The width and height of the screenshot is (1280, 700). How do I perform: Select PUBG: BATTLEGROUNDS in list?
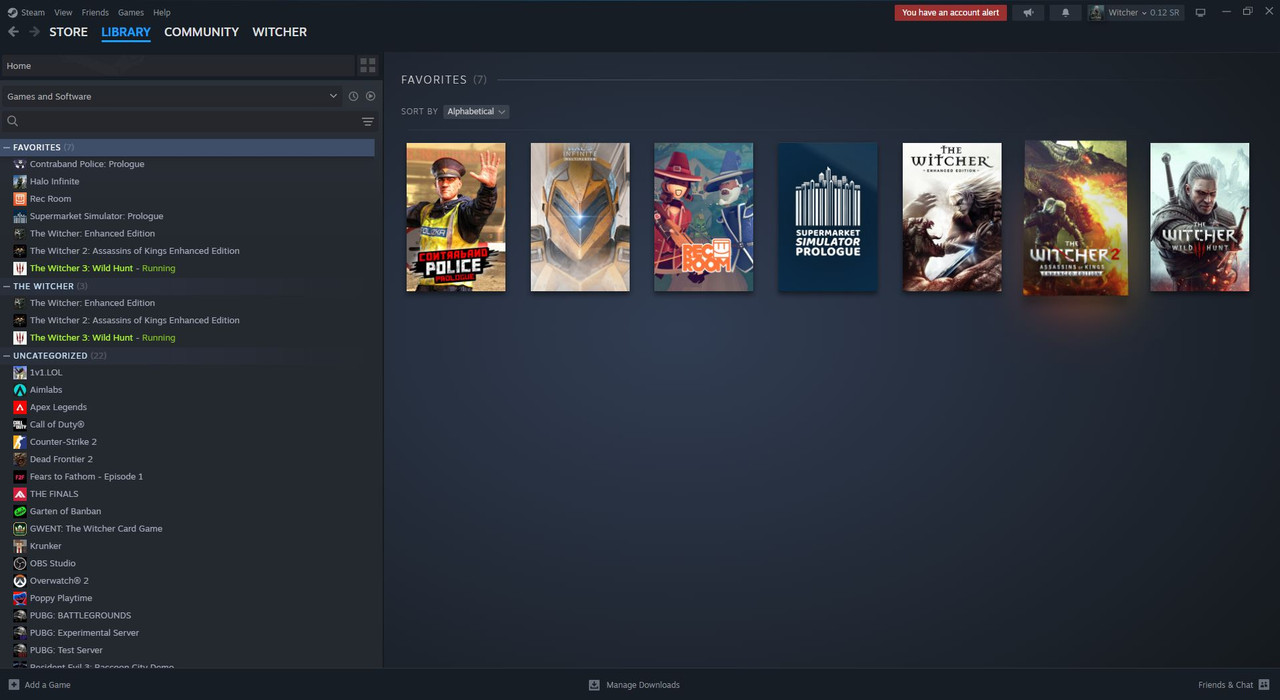click(80, 615)
